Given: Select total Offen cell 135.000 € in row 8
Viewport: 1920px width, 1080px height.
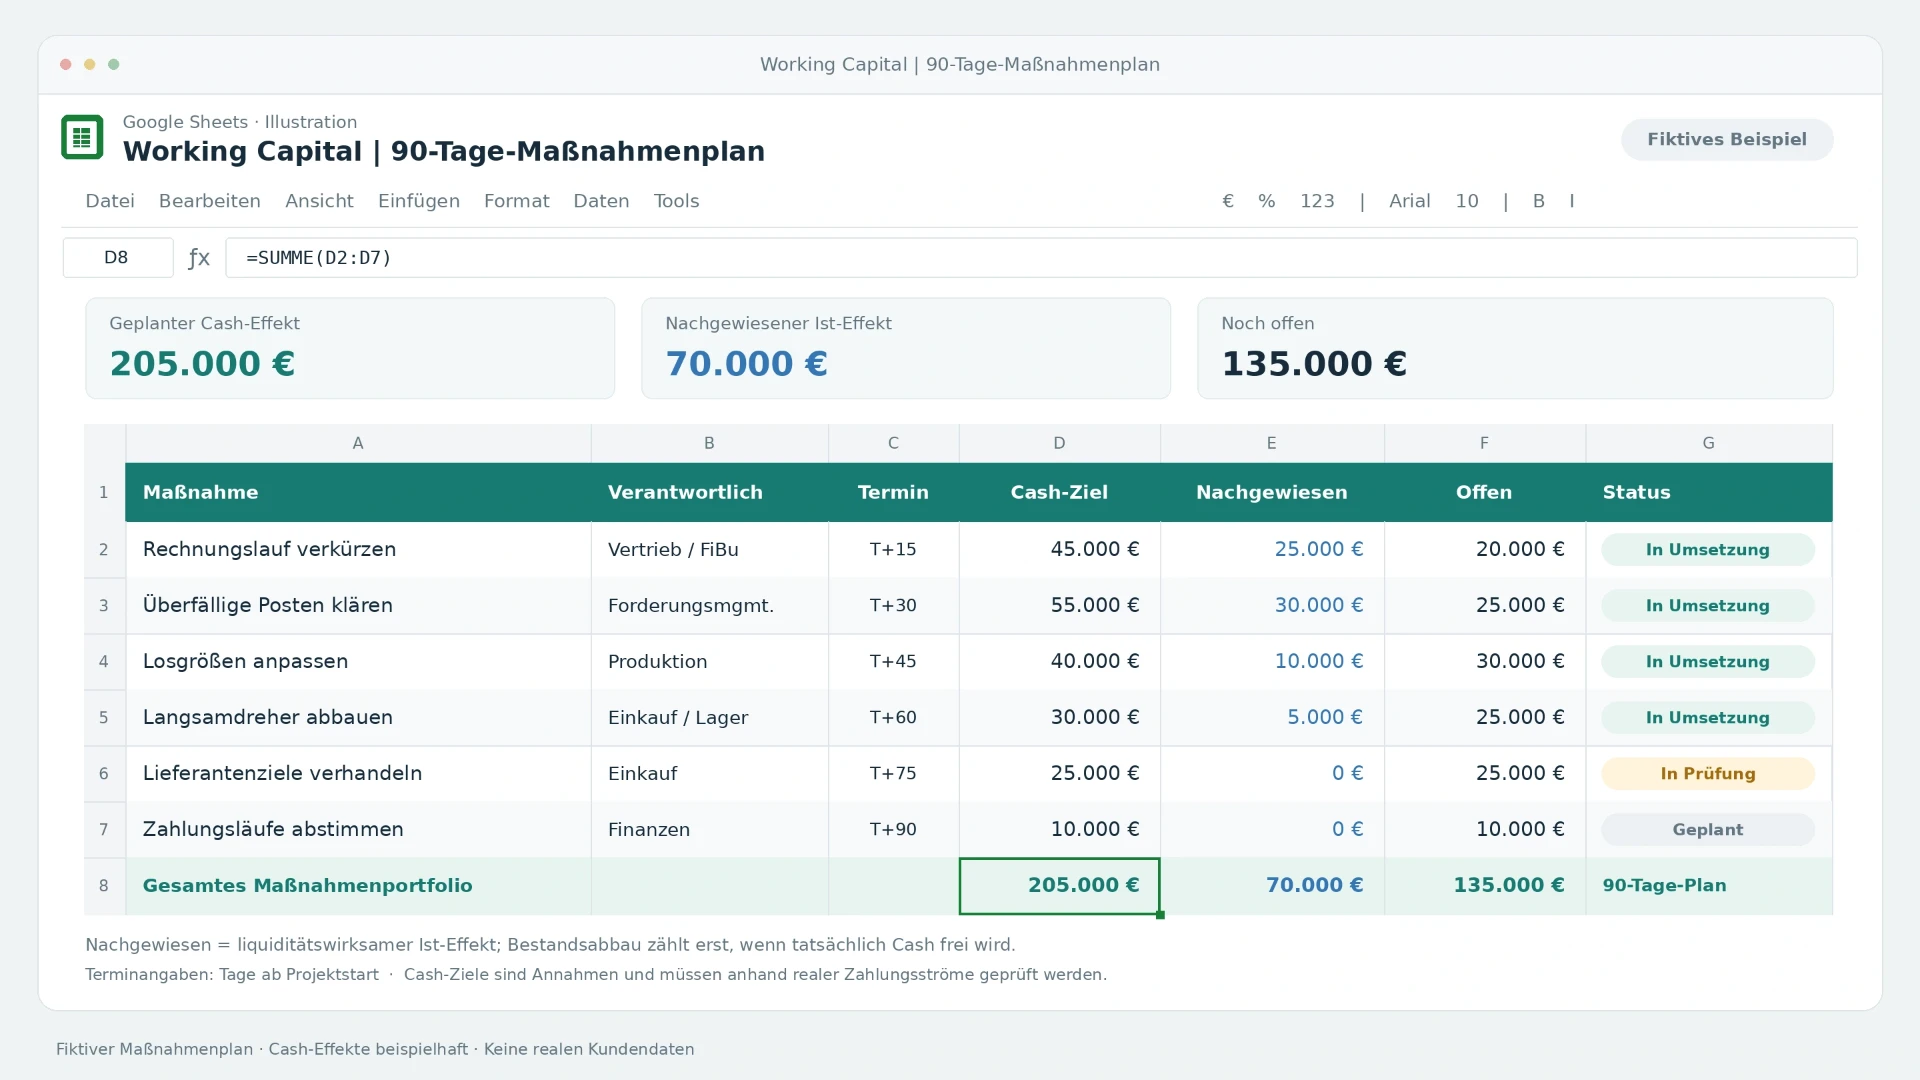Looking at the screenshot, I should click(1484, 885).
